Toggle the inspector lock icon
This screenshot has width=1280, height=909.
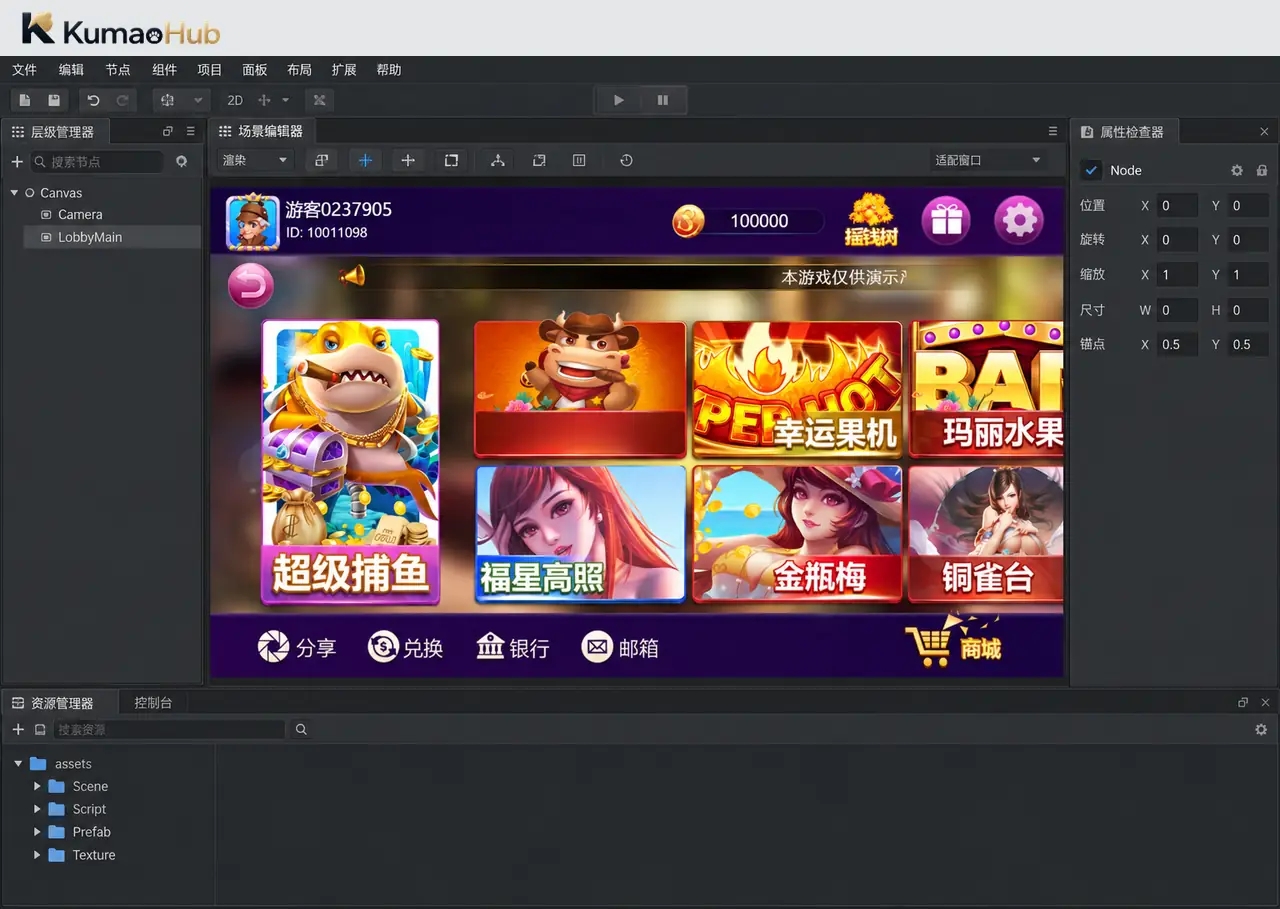[x=1262, y=170]
